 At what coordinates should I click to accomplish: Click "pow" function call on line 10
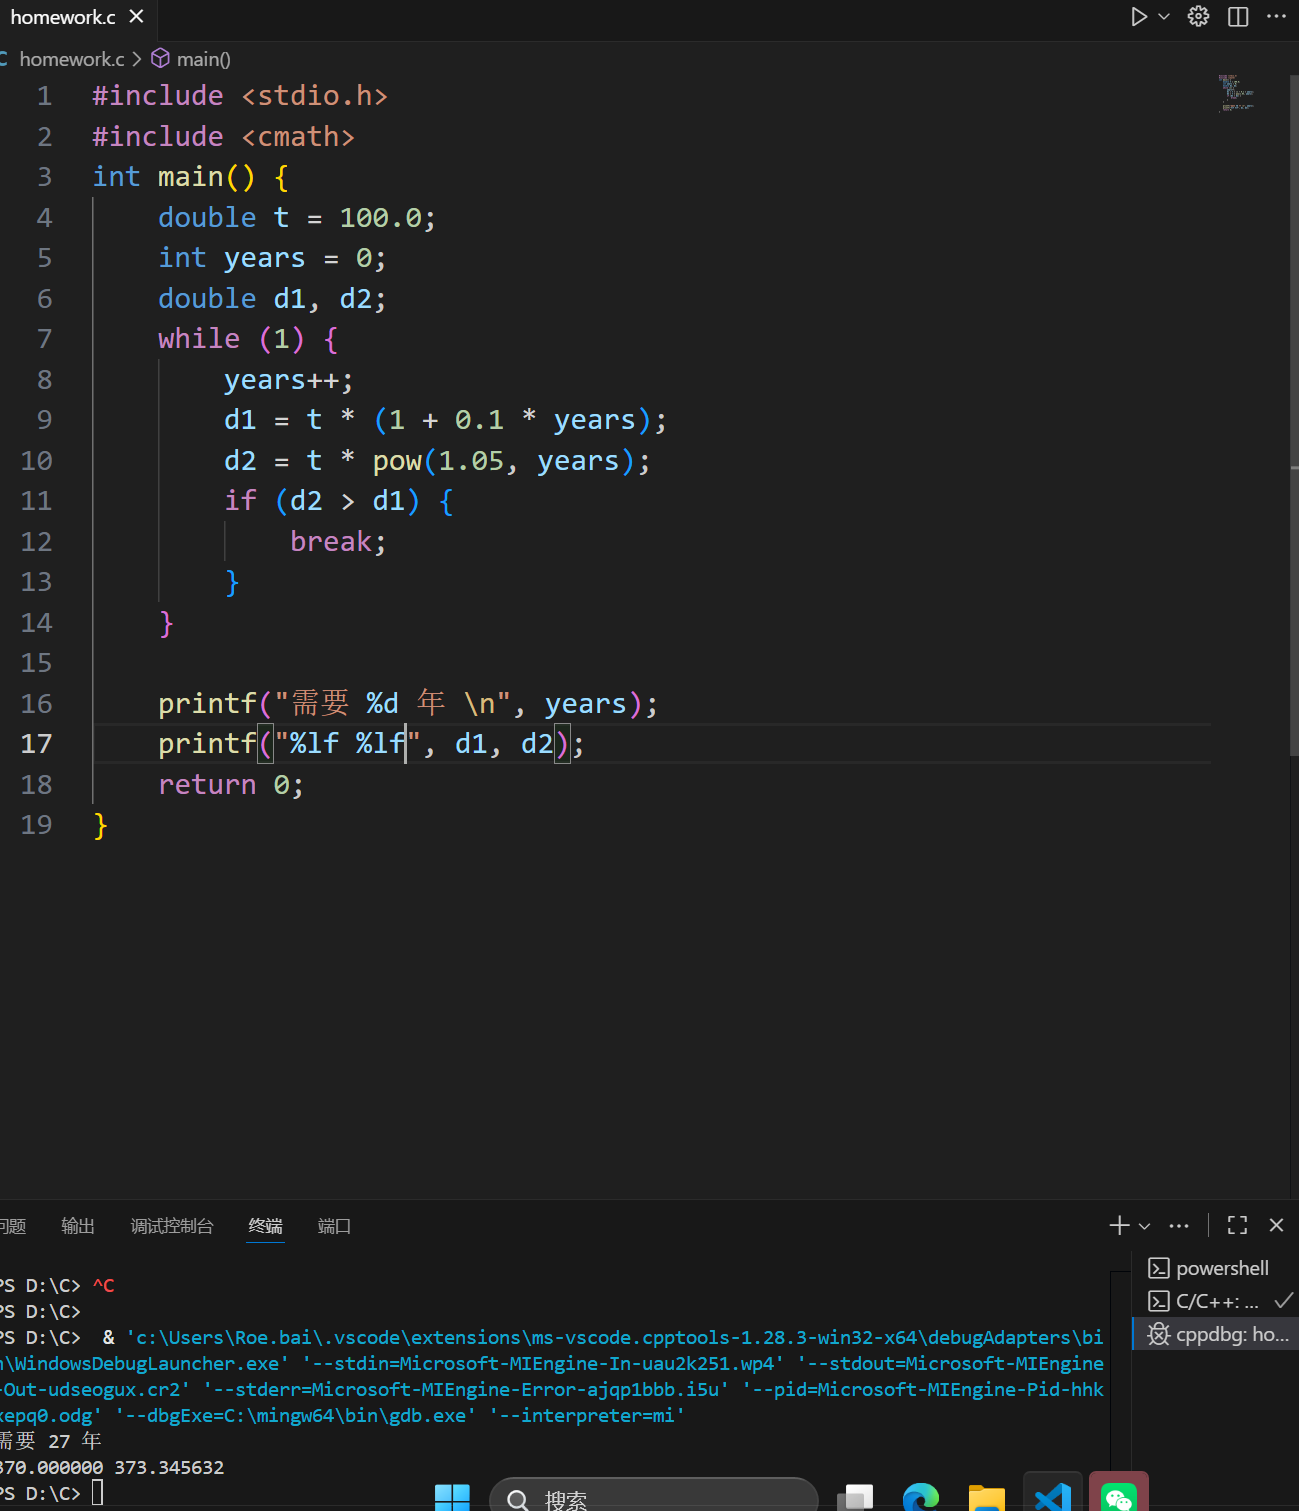pyautogui.click(x=397, y=460)
